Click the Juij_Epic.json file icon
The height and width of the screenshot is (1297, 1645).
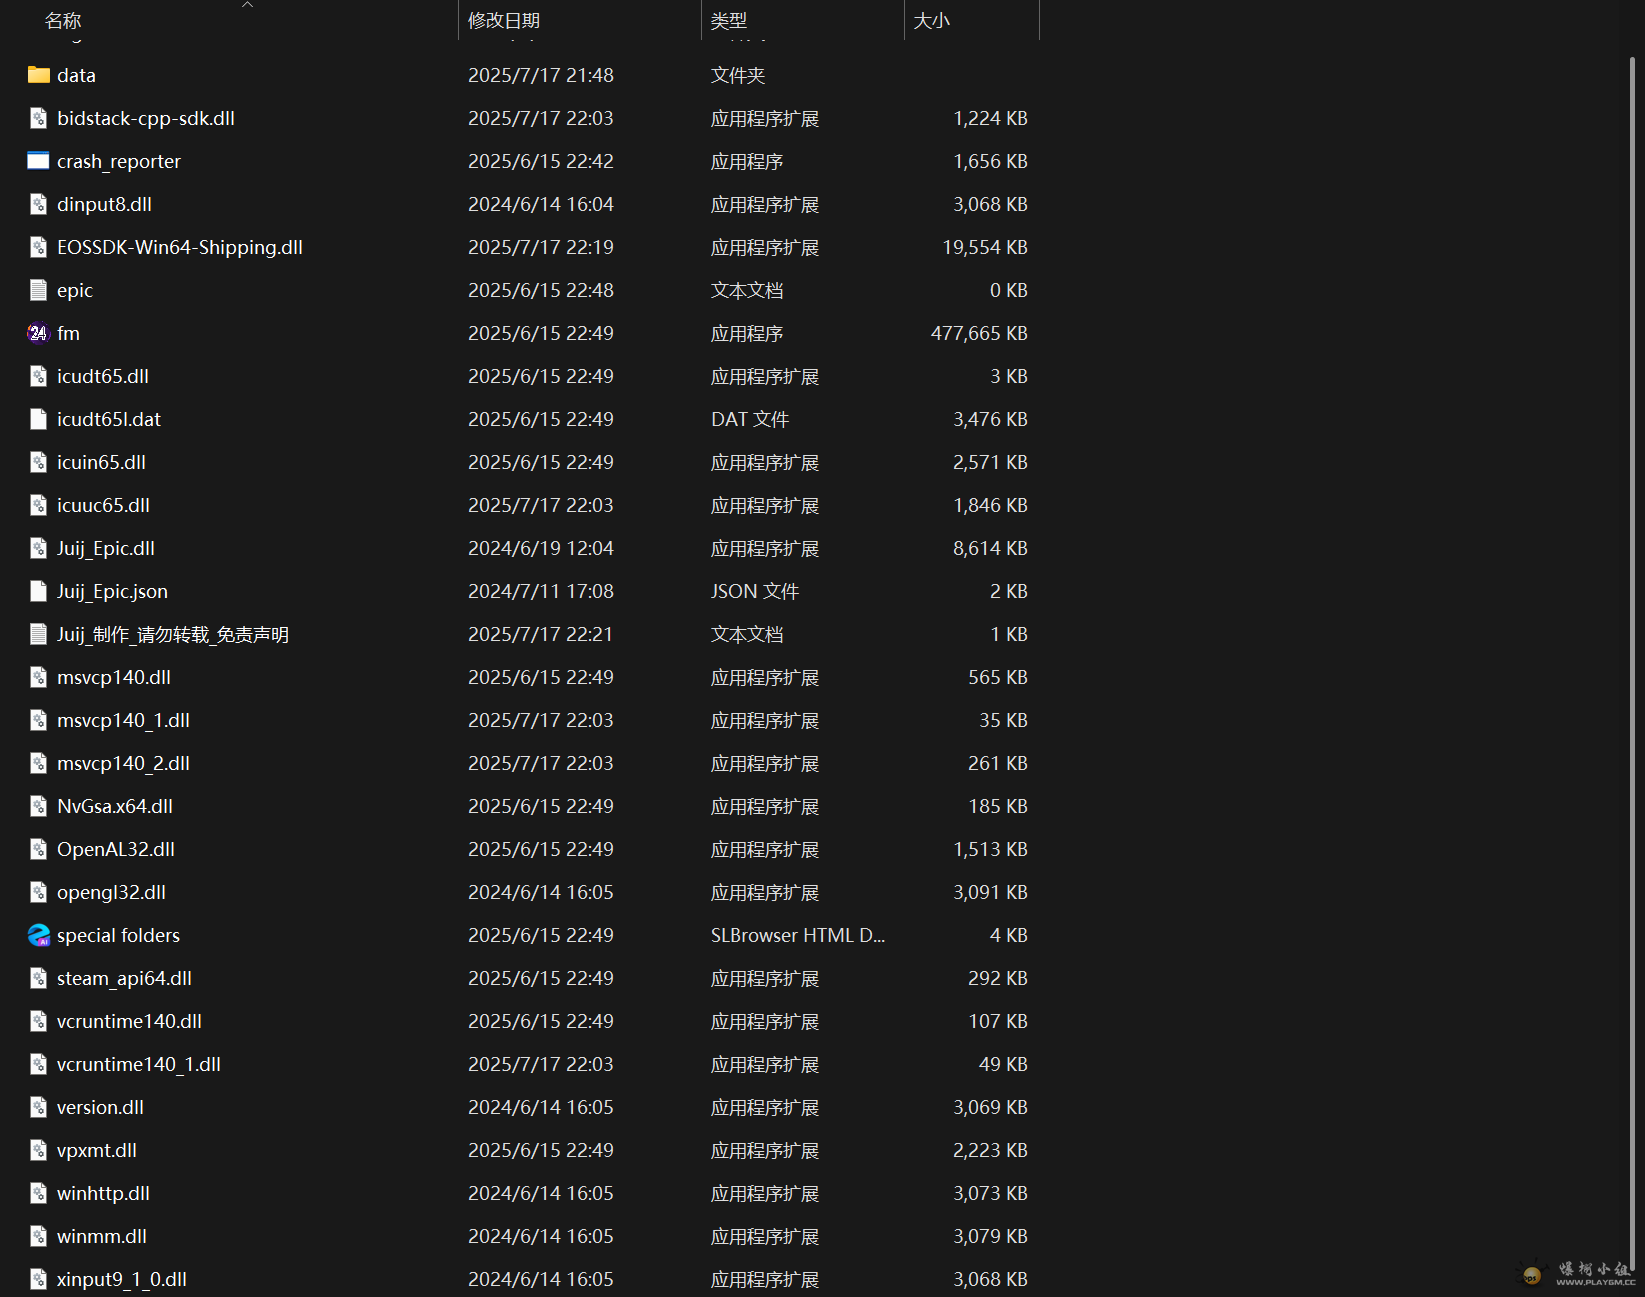point(39,591)
